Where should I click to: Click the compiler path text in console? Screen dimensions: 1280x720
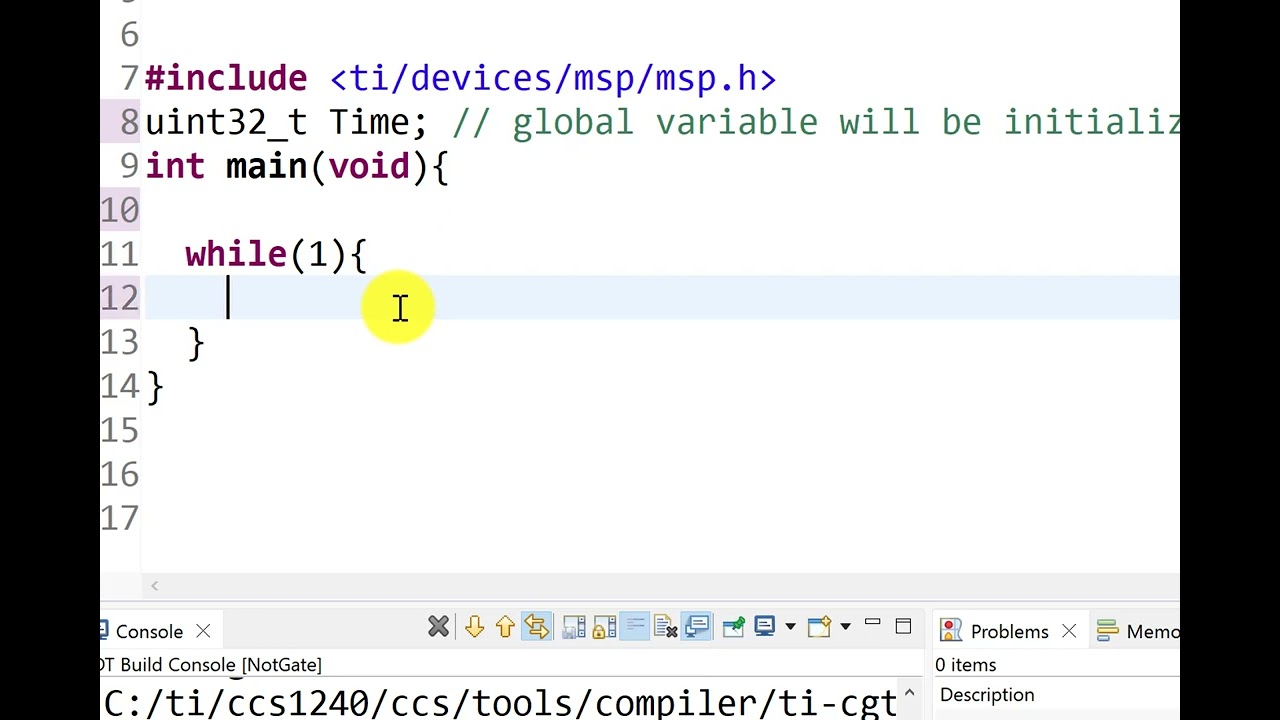(500, 703)
